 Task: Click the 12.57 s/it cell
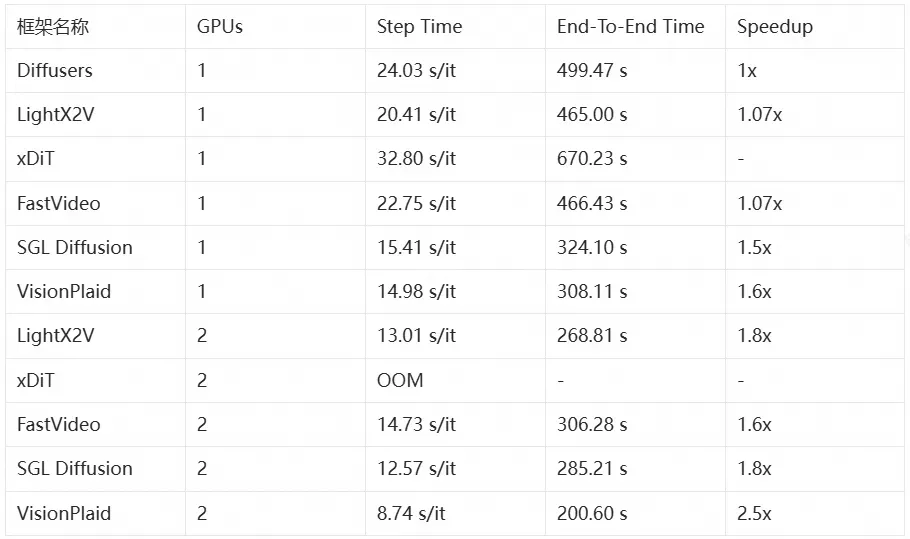coord(416,468)
